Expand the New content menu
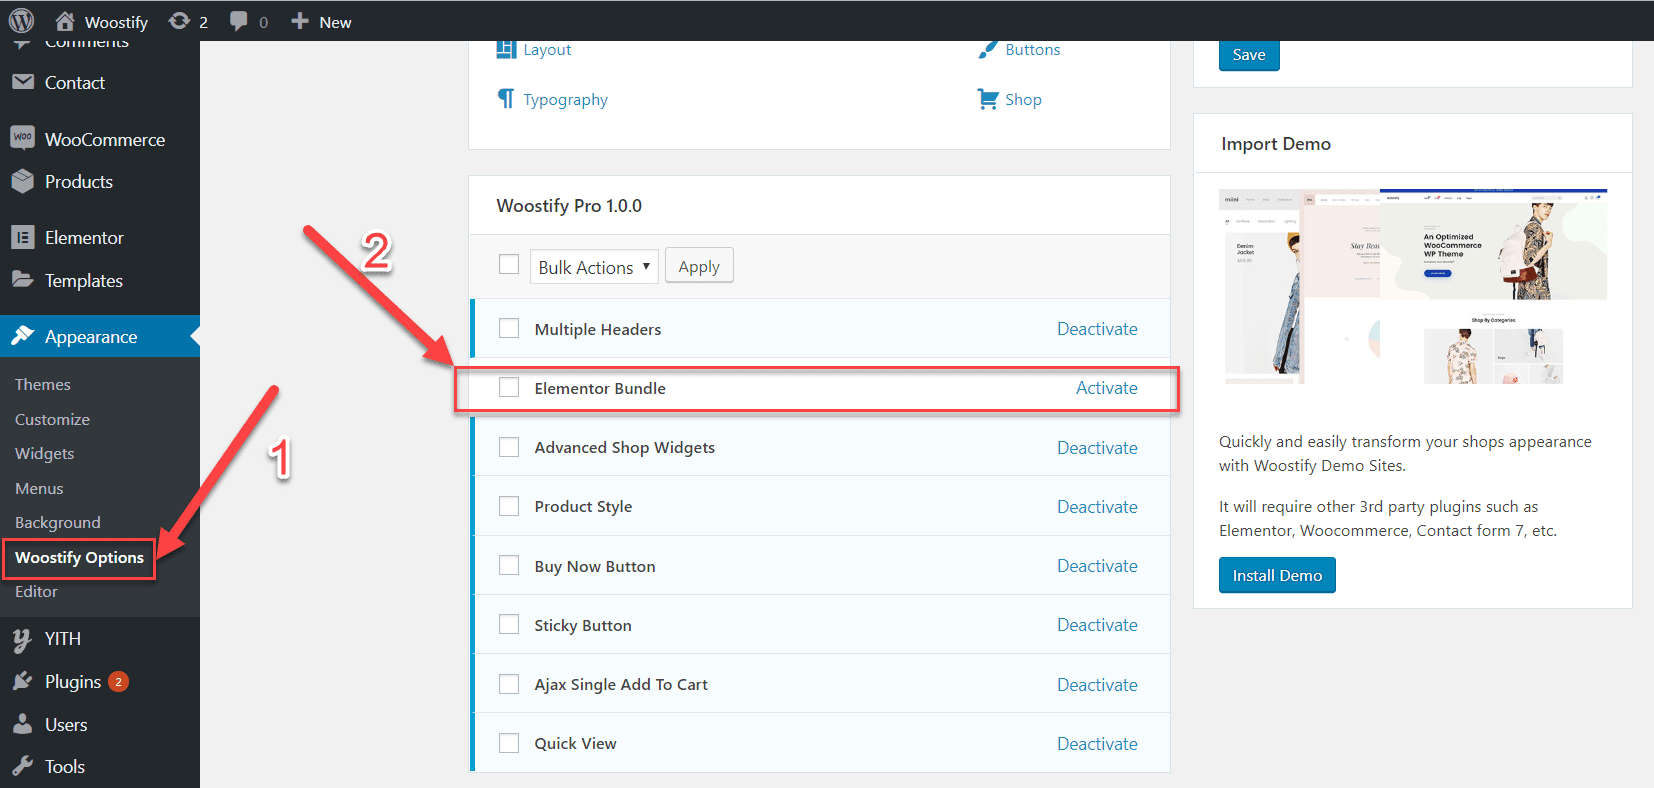Image resolution: width=1654 pixels, height=788 pixels. (x=321, y=22)
